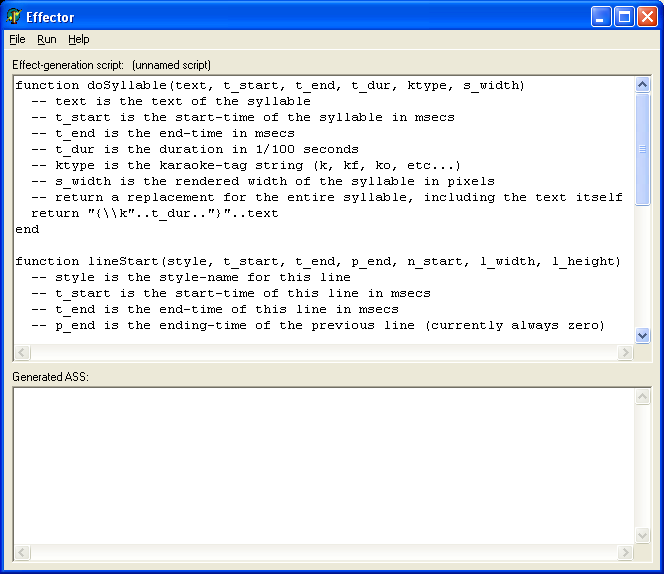Click the '(unnamed script)' name label

click(172, 65)
